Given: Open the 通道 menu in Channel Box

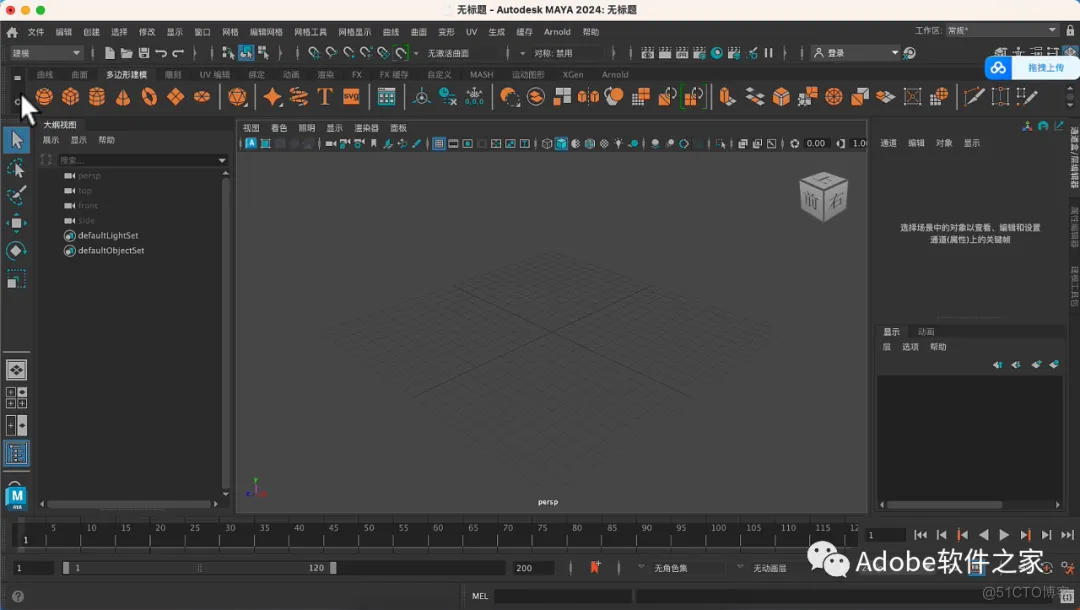Looking at the screenshot, I should point(889,143).
